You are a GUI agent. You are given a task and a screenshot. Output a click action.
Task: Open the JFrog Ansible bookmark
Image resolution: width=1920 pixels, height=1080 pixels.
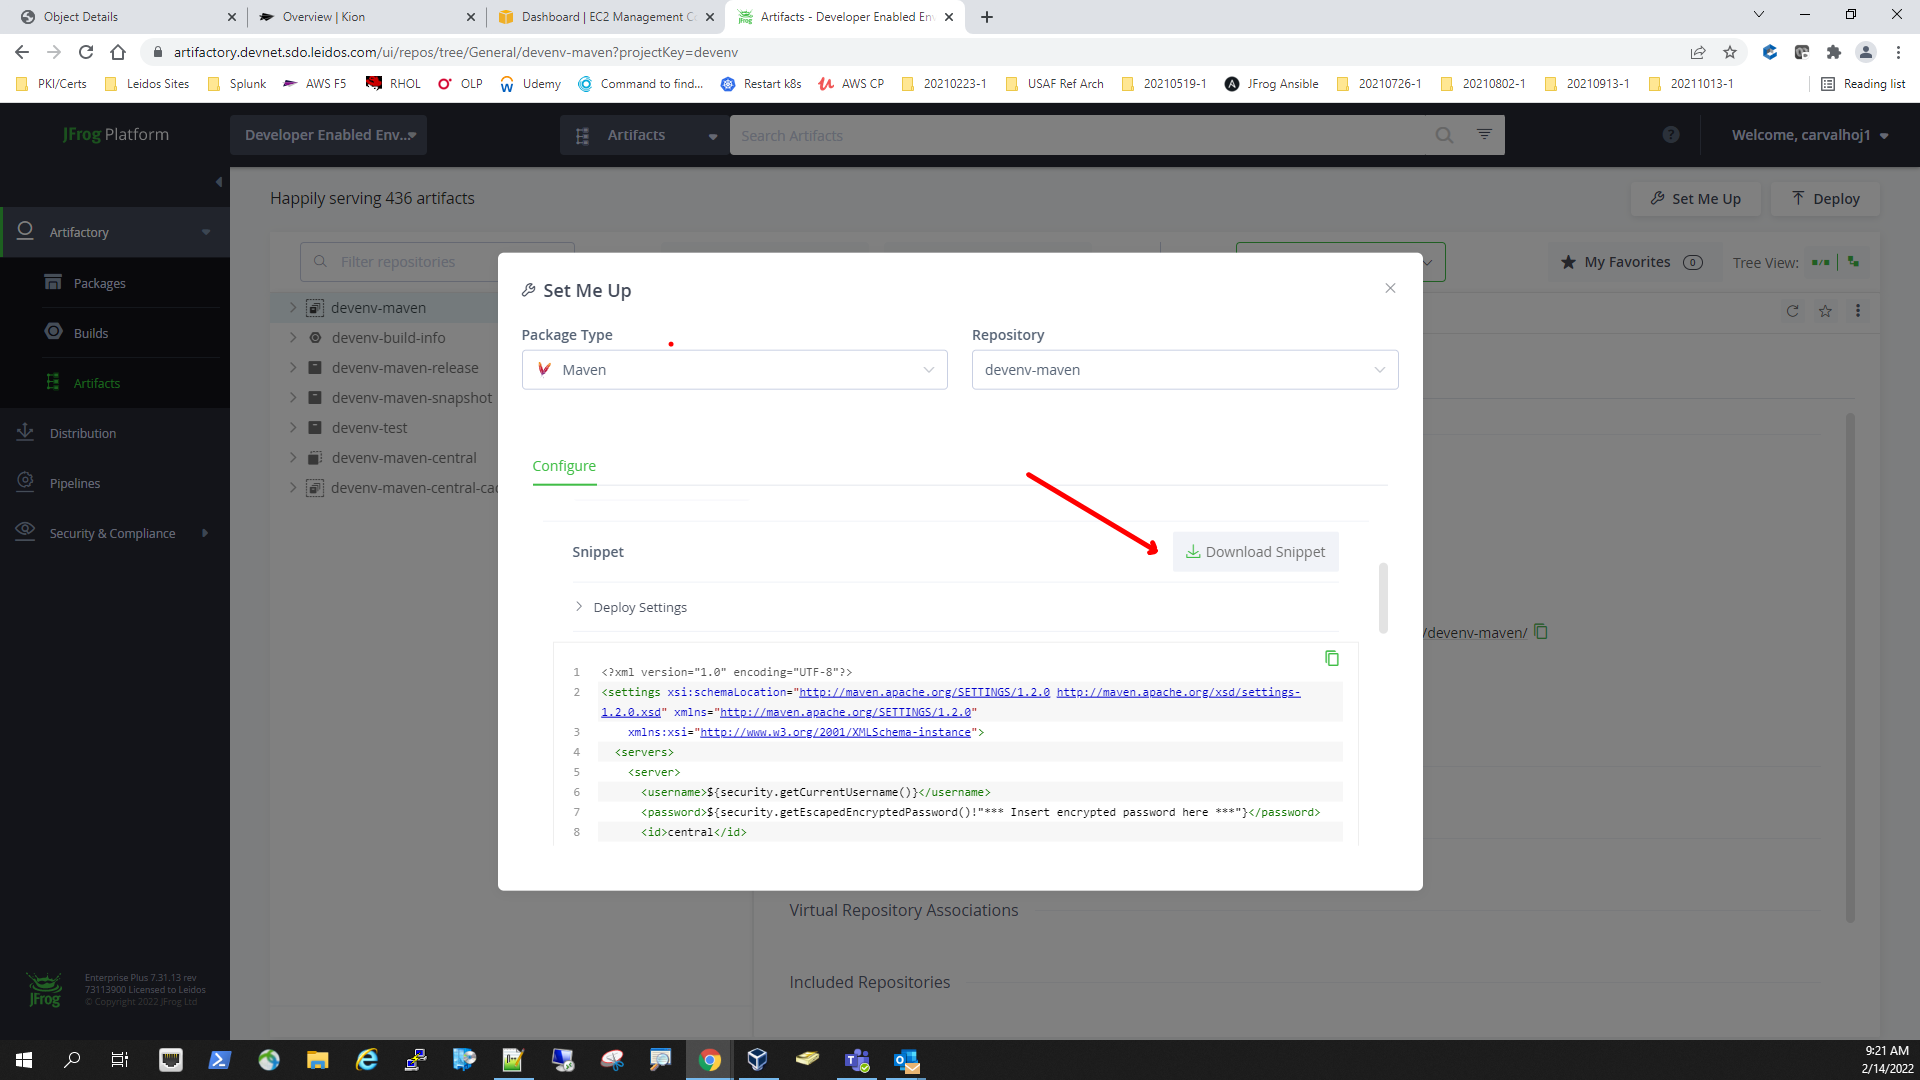tap(1272, 84)
